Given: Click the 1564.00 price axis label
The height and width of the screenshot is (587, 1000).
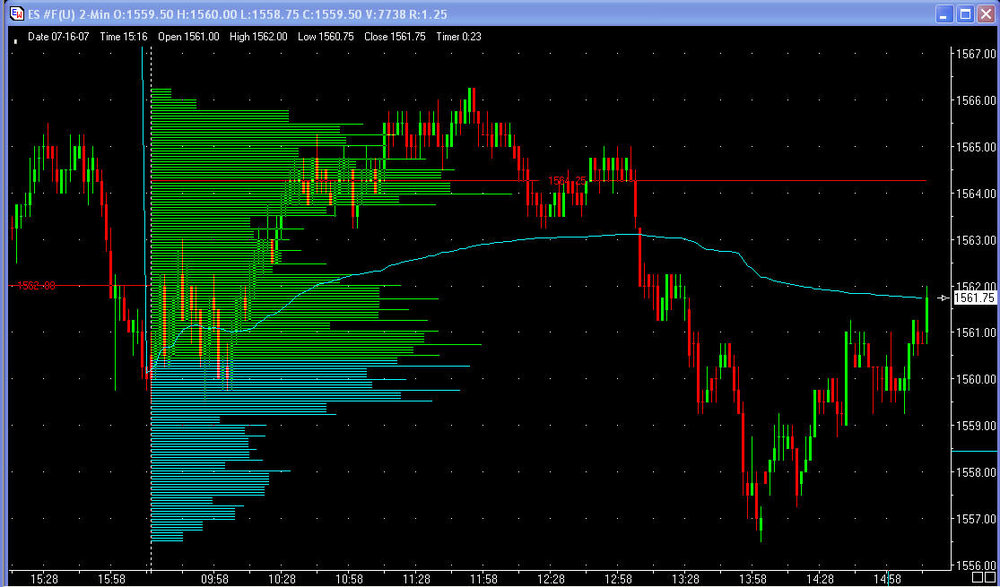Looking at the screenshot, I should (x=974, y=194).
